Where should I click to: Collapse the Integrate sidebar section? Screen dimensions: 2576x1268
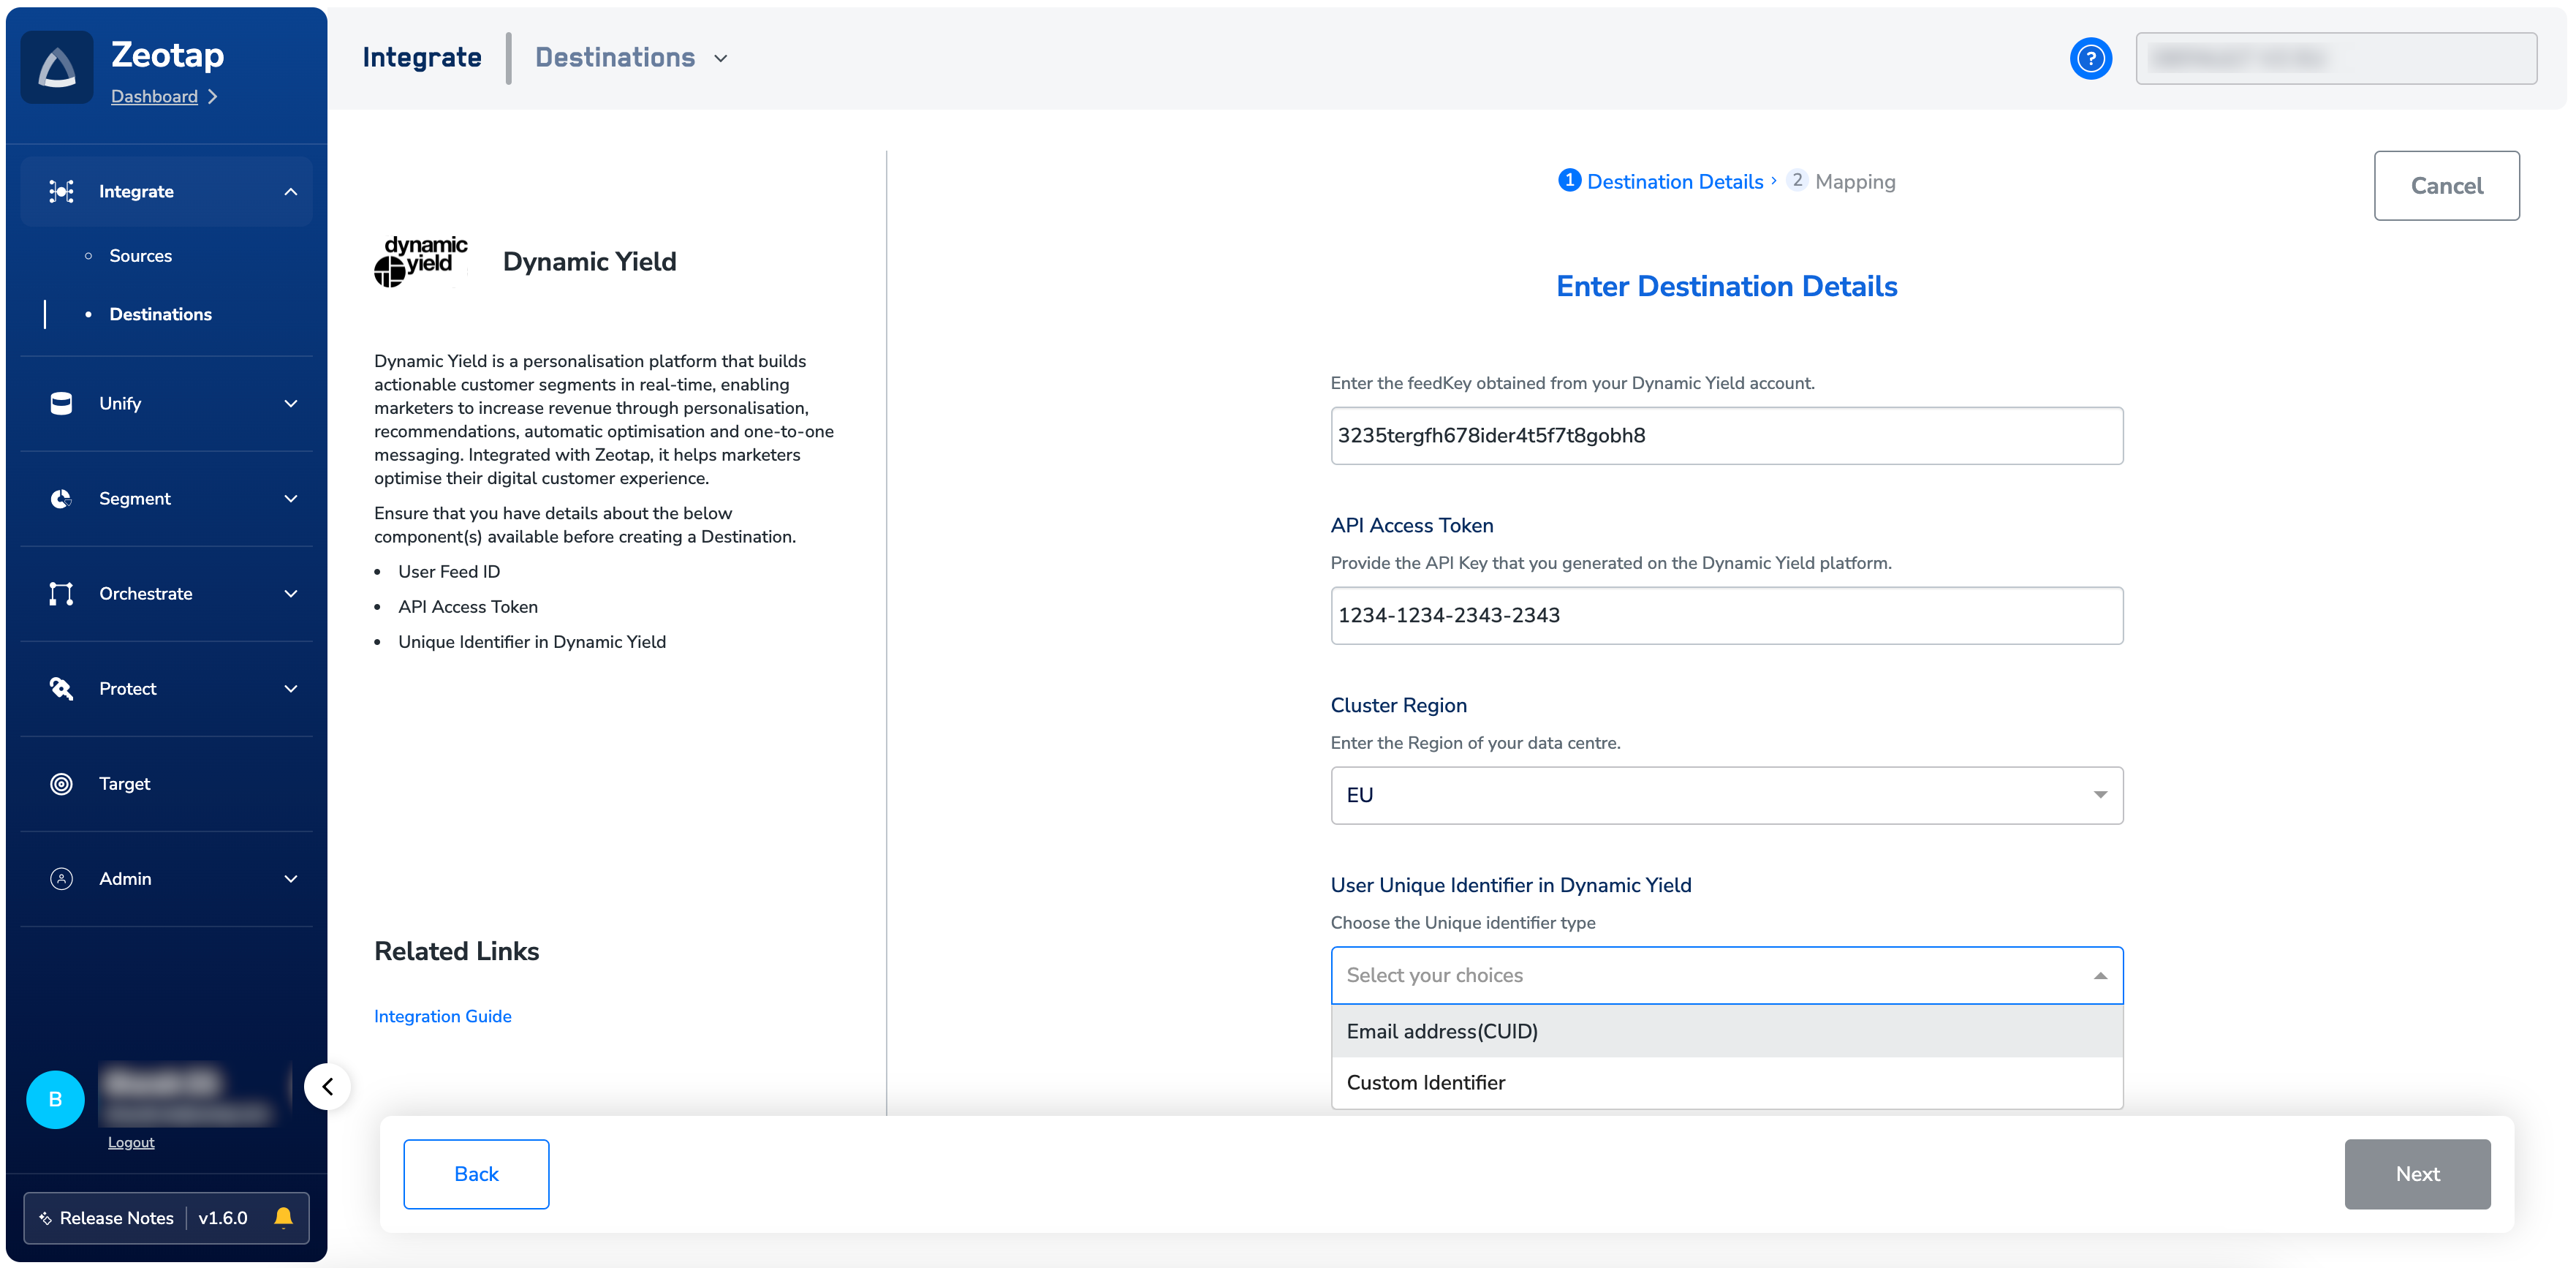tap(290, 192)
